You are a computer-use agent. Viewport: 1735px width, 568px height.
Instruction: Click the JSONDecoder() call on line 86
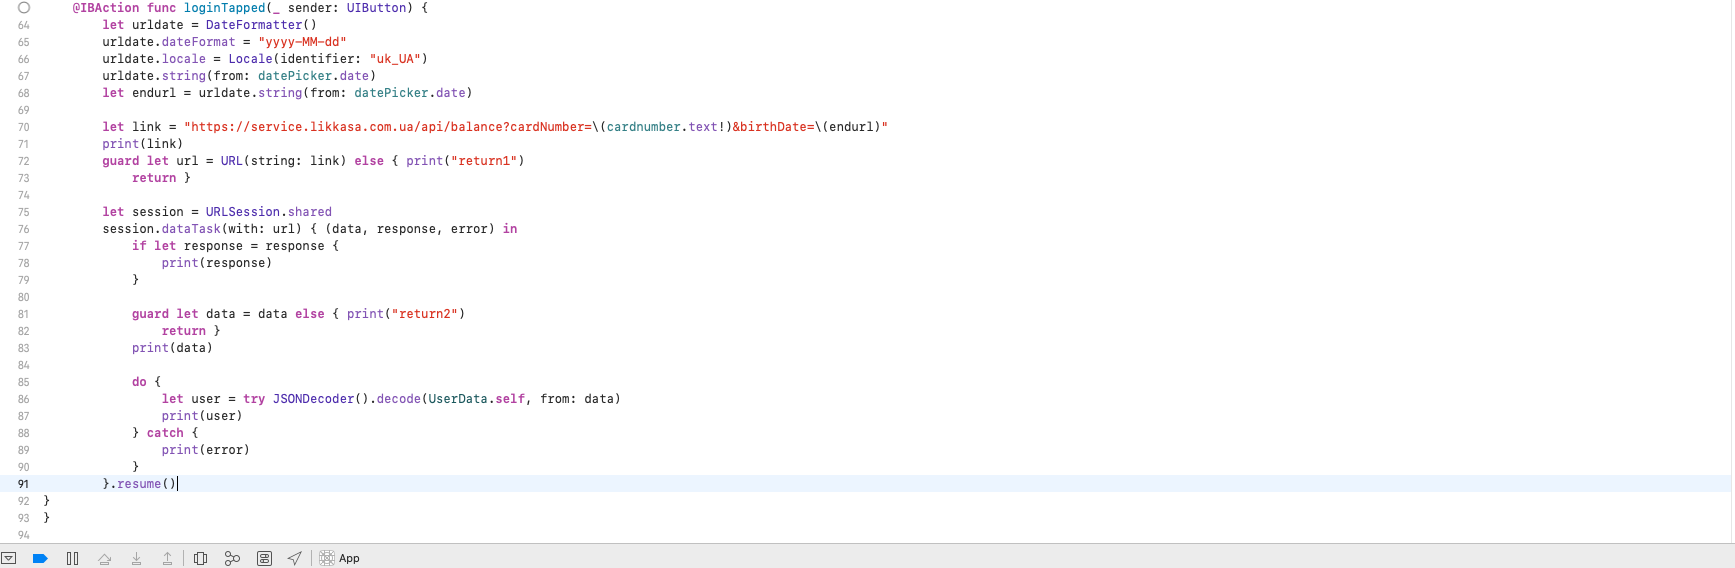(321, 399)
